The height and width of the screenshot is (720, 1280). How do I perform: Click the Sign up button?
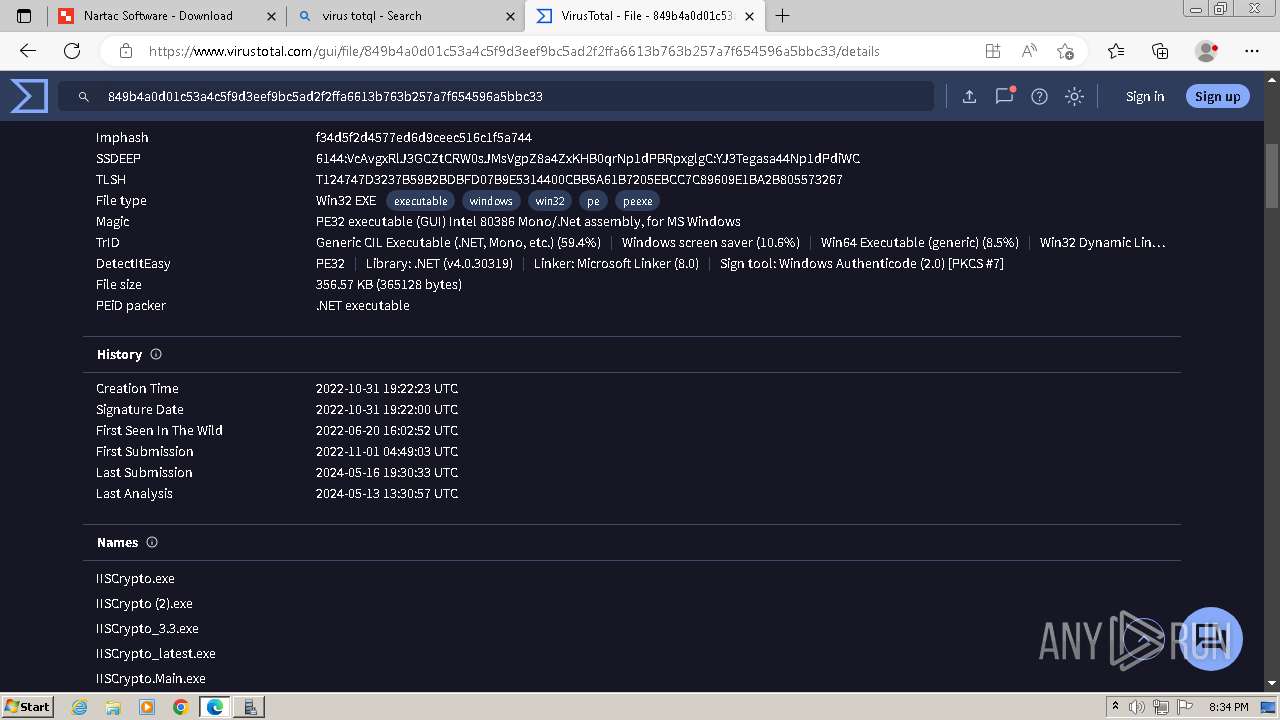[1217, 96]
